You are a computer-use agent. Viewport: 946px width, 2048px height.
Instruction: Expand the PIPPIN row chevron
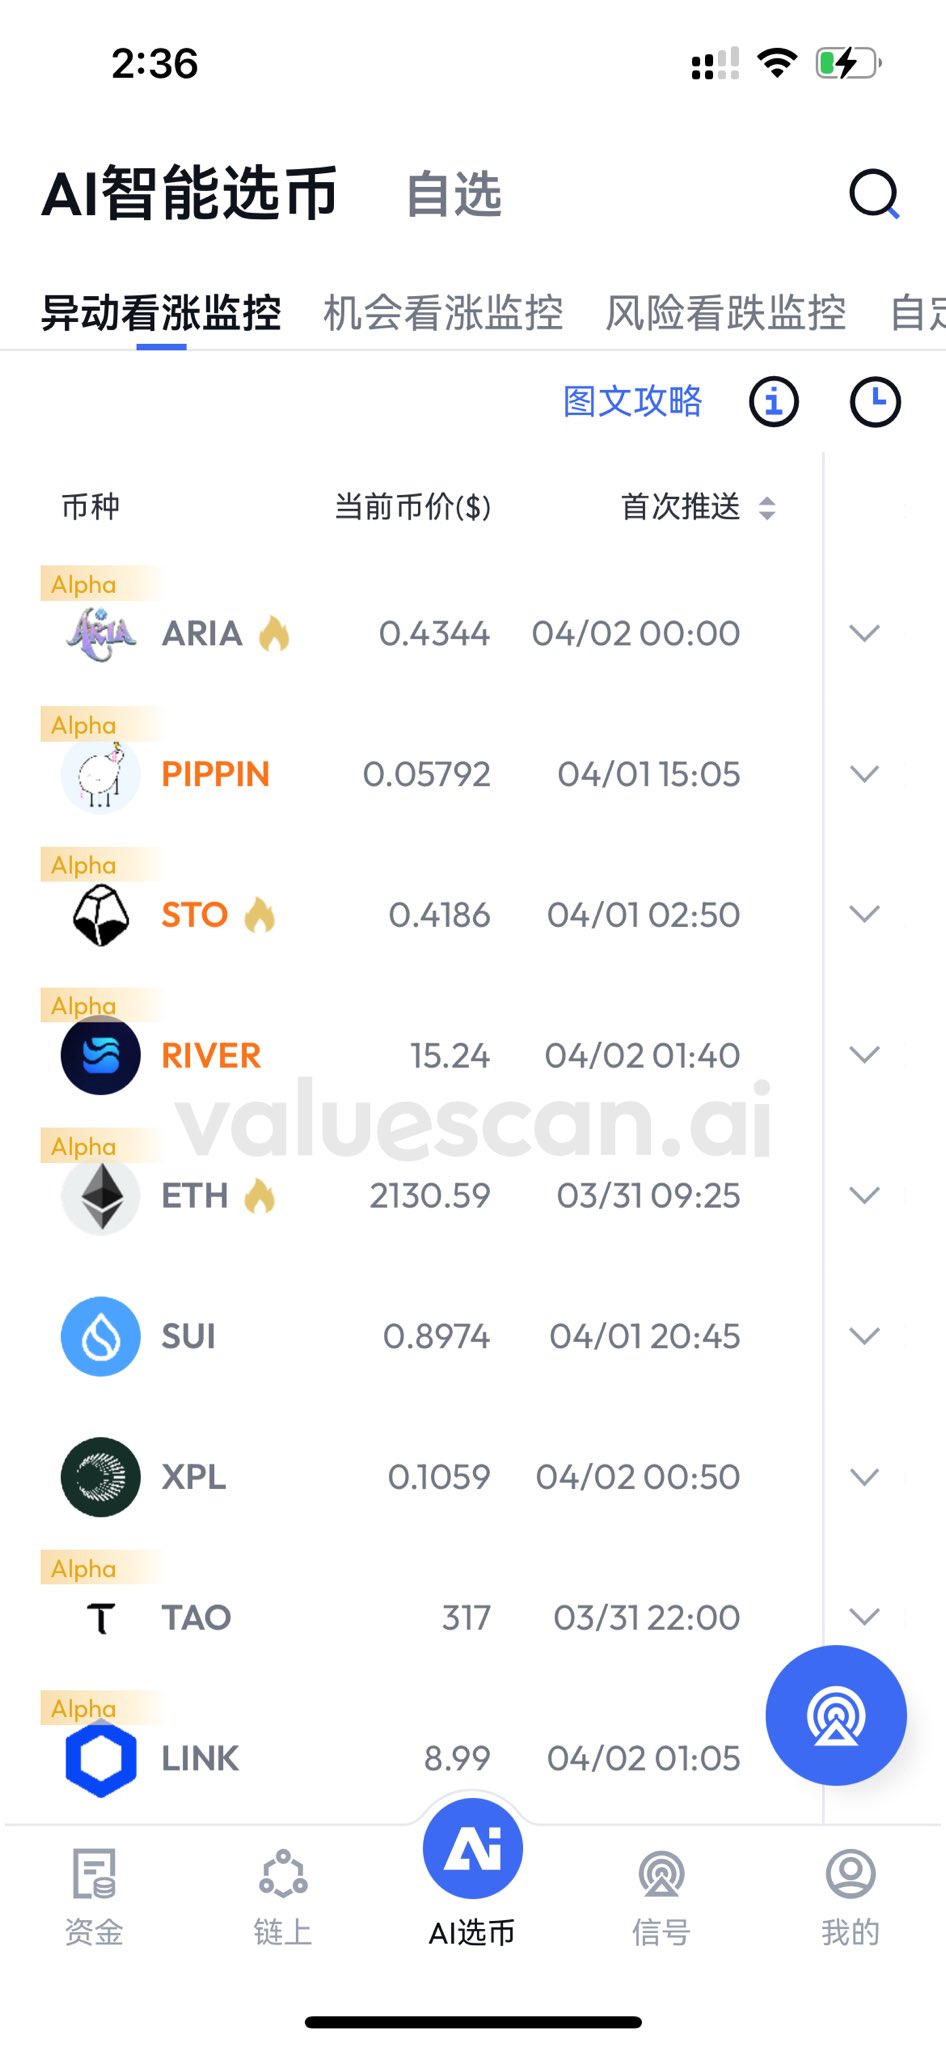pyautogui.click(x=864, y=774)
